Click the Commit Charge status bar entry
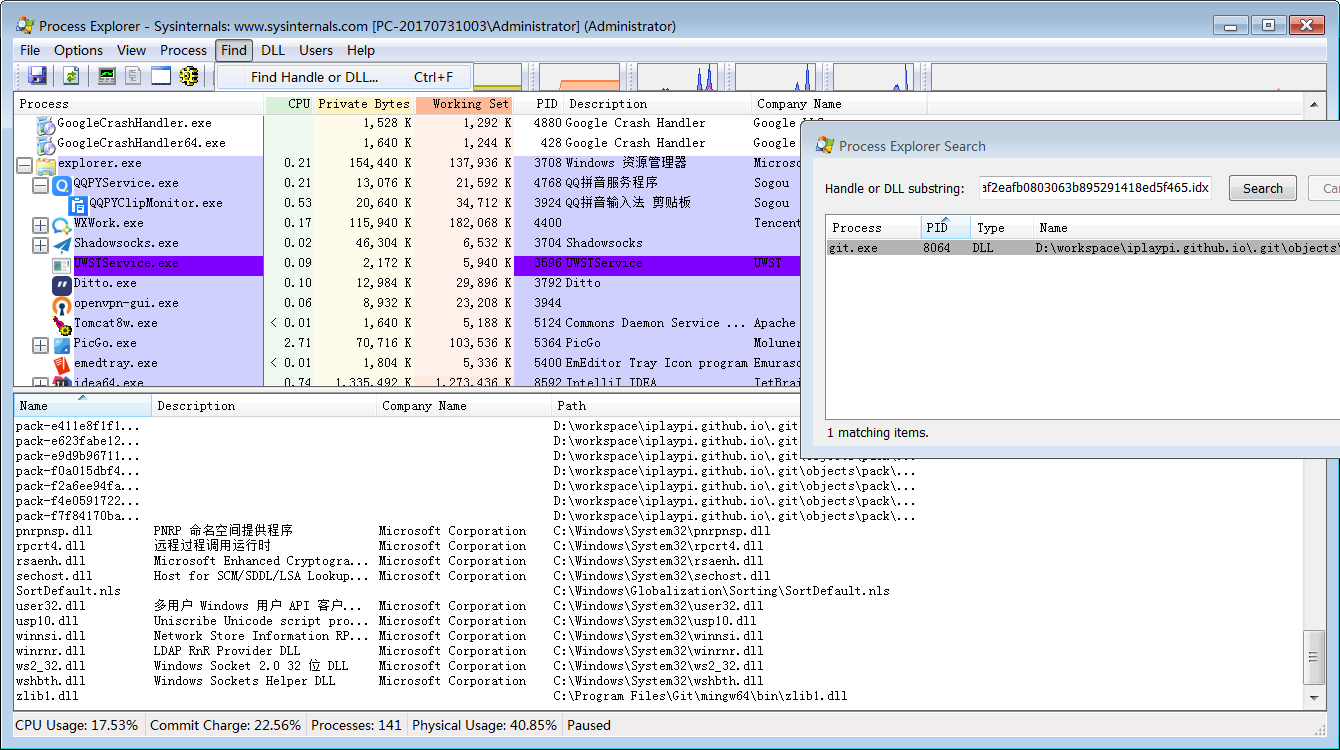Screen dimensions: 1340x750 [225, 726]
